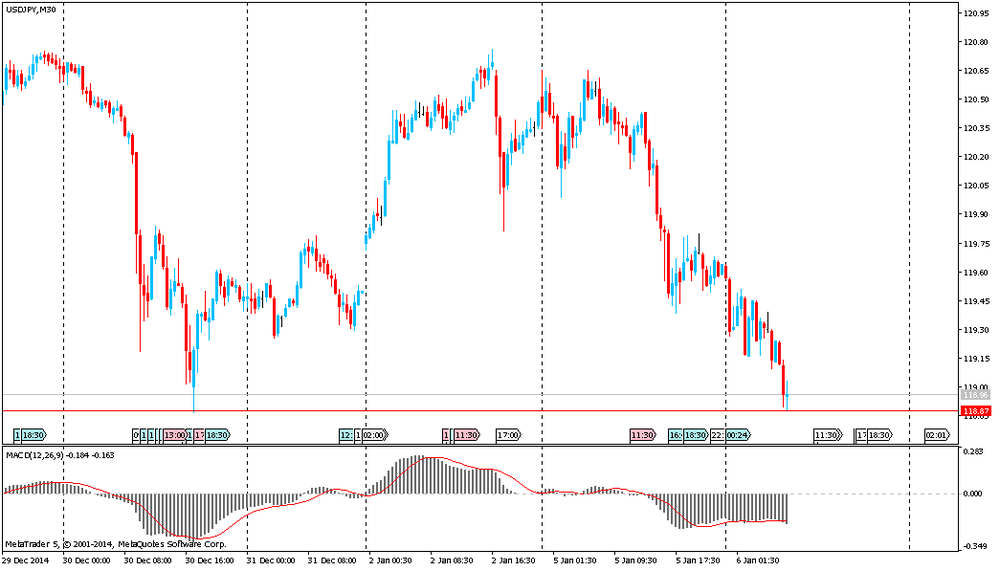Select the 02:00 event marker

point(374,435)
